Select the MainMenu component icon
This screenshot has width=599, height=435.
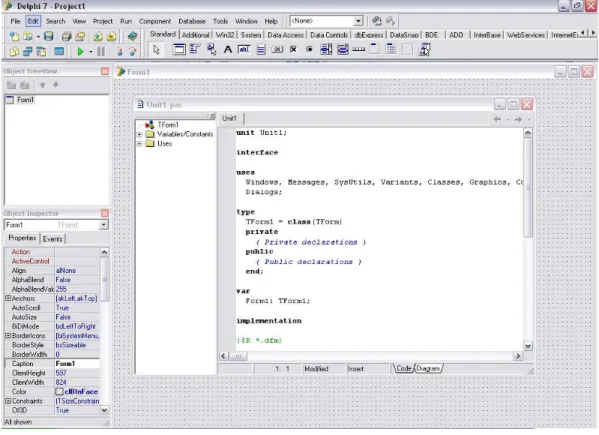click(x=195, y=49)
